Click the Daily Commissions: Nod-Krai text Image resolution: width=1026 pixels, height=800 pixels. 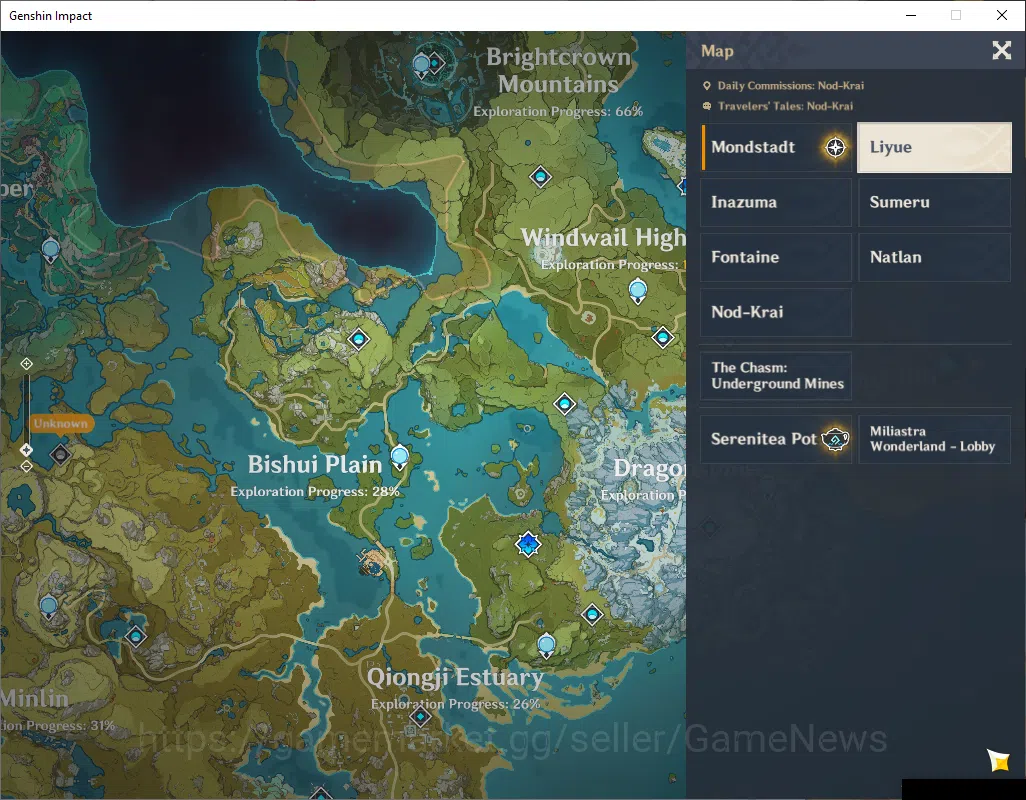pyautogui.click(x=790, y=86)
